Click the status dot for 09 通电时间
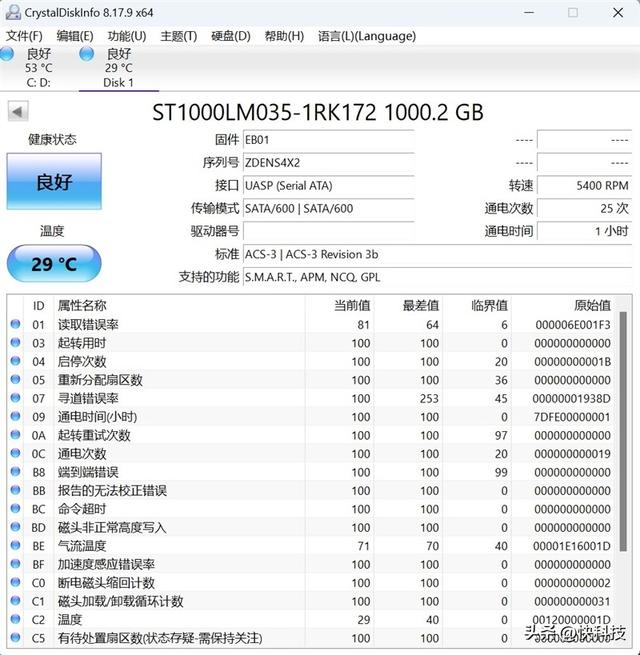The image size is (640, 655). (15, 416)
